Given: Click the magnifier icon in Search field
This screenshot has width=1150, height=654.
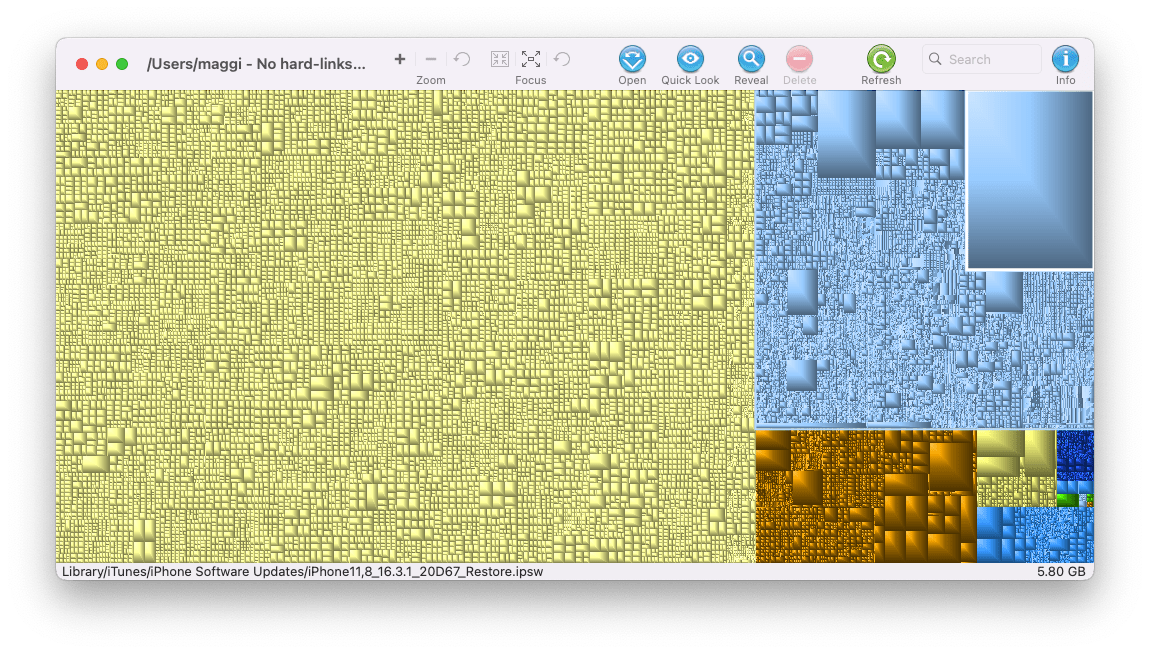Looking at the screenshot, I should click(x=936, y=60).
